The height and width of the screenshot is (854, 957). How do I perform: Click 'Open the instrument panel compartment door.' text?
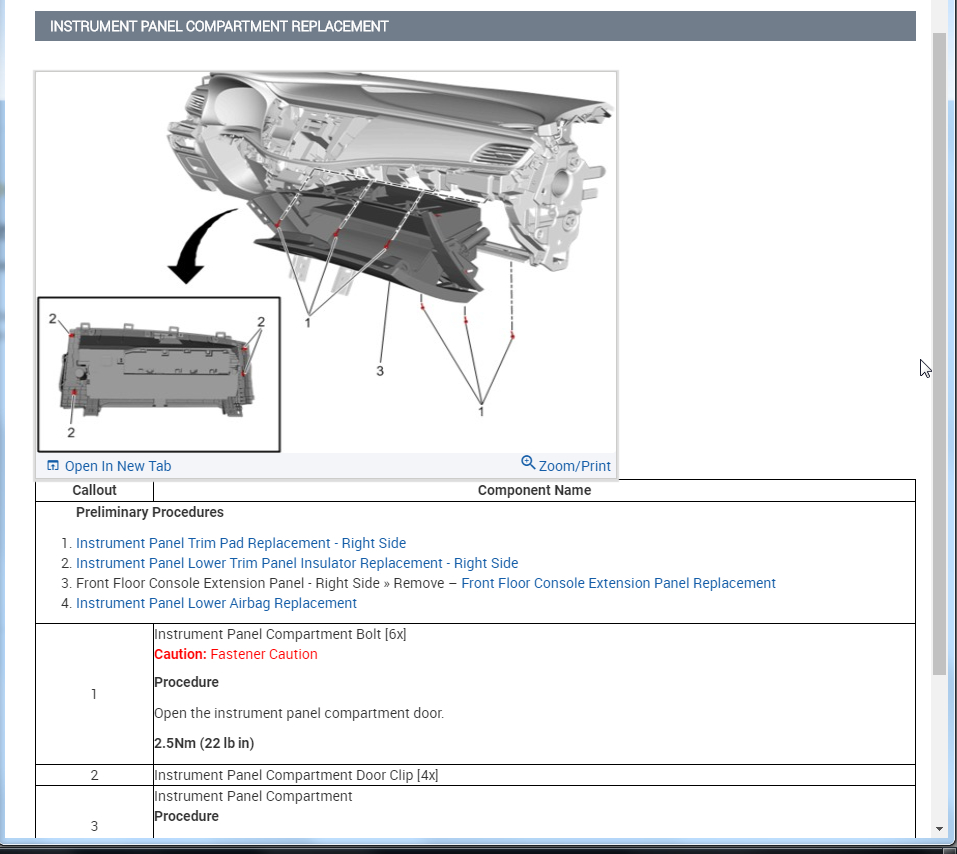[299, 714]
